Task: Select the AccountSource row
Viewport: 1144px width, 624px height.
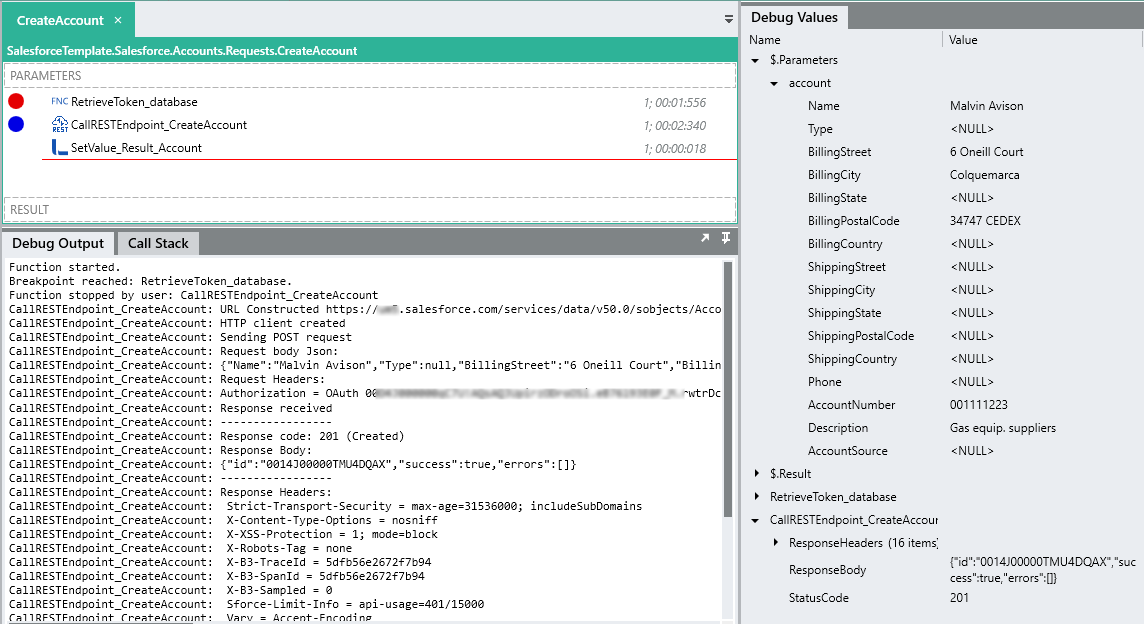Action: tap(943, 451)
